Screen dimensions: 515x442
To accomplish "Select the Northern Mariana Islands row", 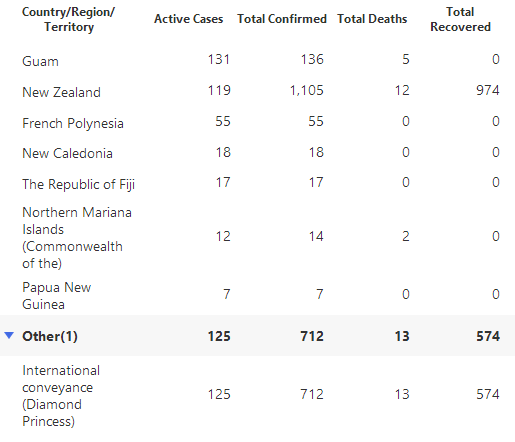I will (x=257, y=237).
